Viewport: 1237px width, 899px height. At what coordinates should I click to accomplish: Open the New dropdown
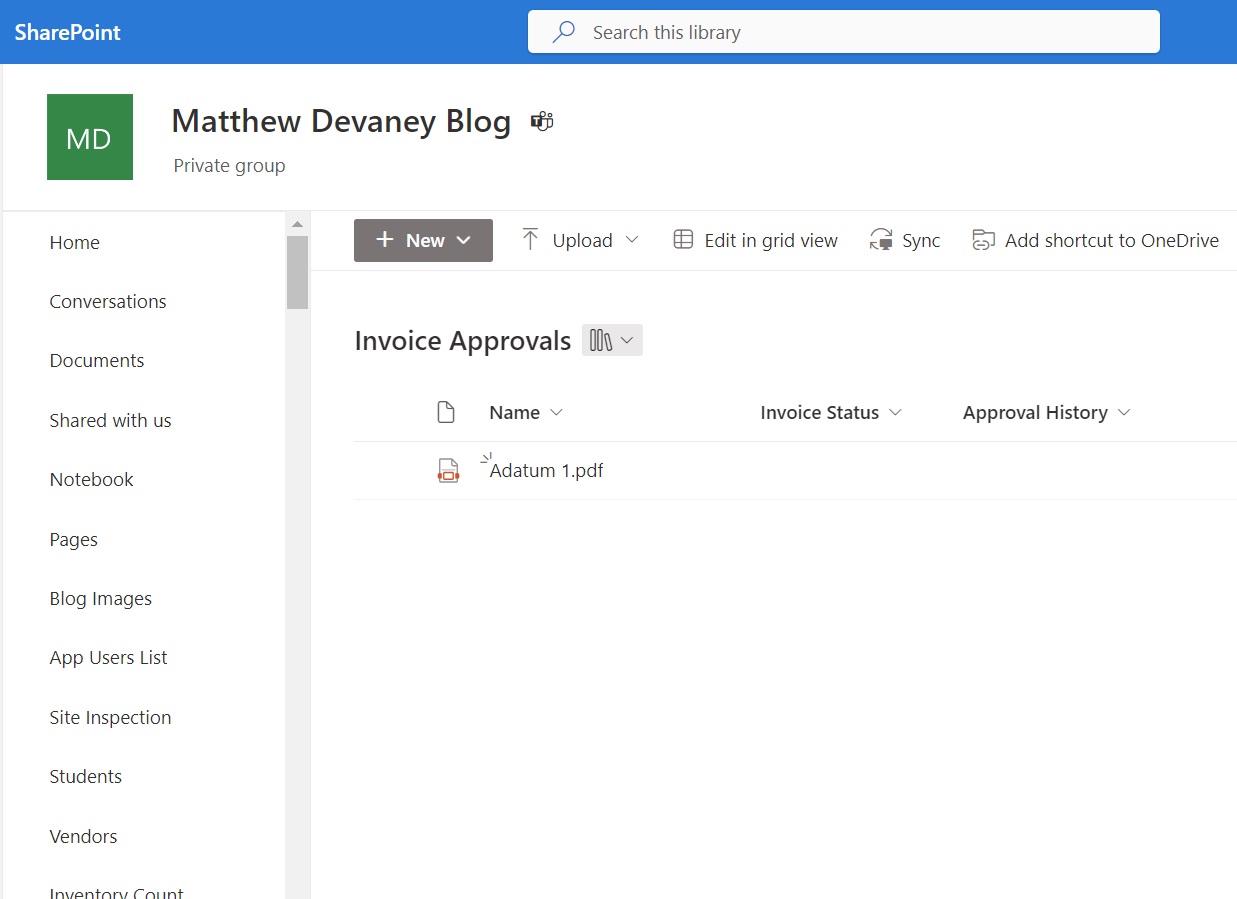click(x=422, y=240)
